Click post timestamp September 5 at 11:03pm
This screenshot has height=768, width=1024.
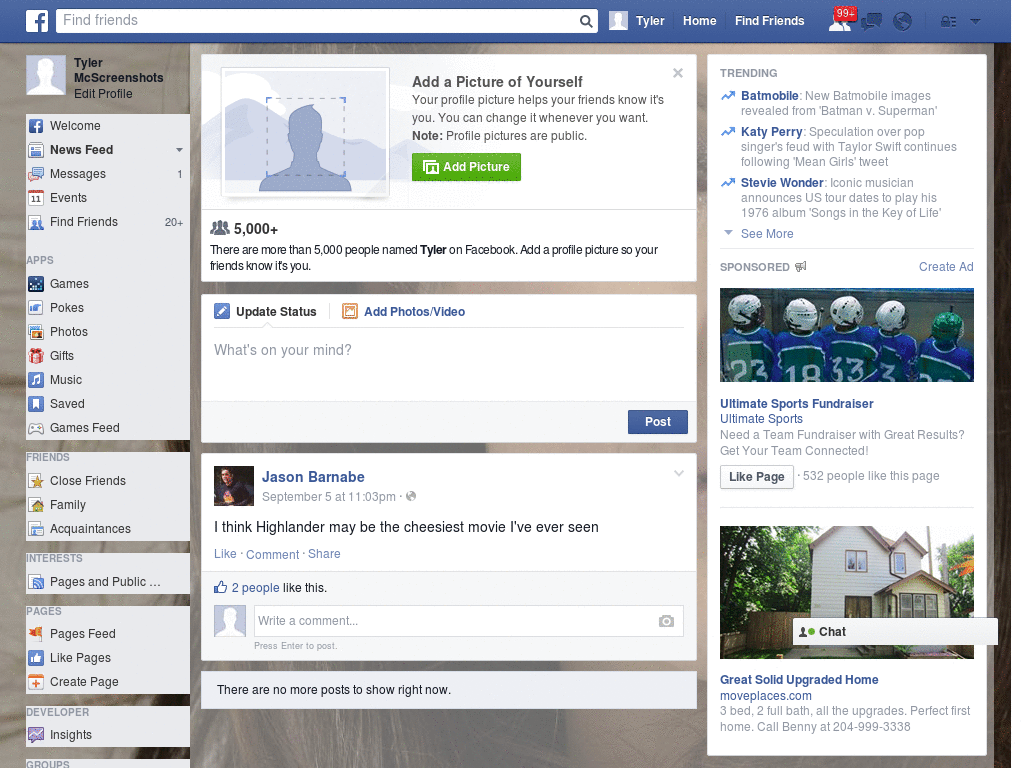pyautogui.click(x=328, y=497)
